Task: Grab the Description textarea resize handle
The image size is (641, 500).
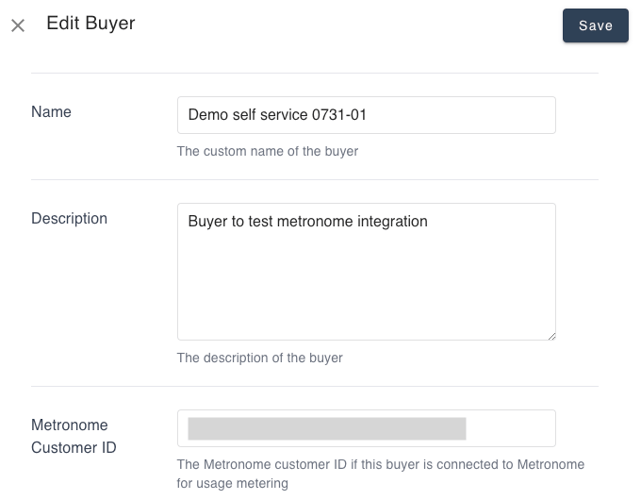Action: click(x=550, y=335)
